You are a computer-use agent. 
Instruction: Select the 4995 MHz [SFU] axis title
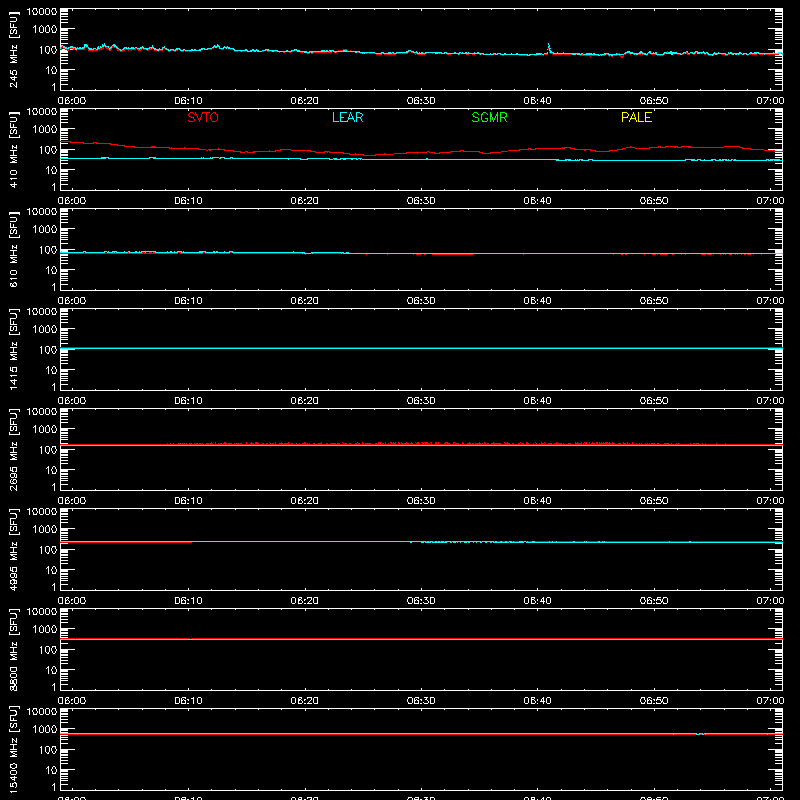[13, 549]
